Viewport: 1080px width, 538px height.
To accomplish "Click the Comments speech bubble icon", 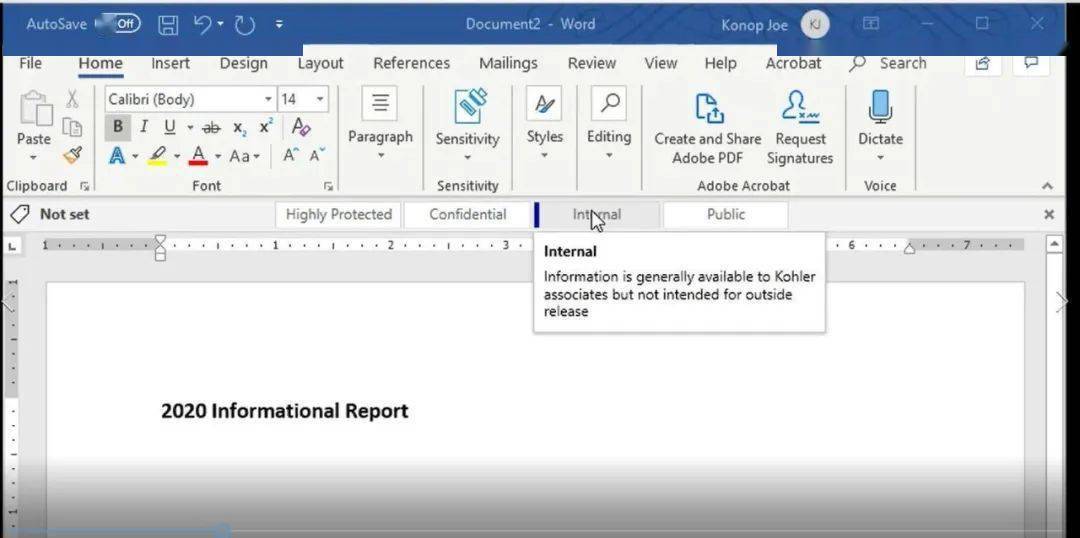I will click(1031, 63).
